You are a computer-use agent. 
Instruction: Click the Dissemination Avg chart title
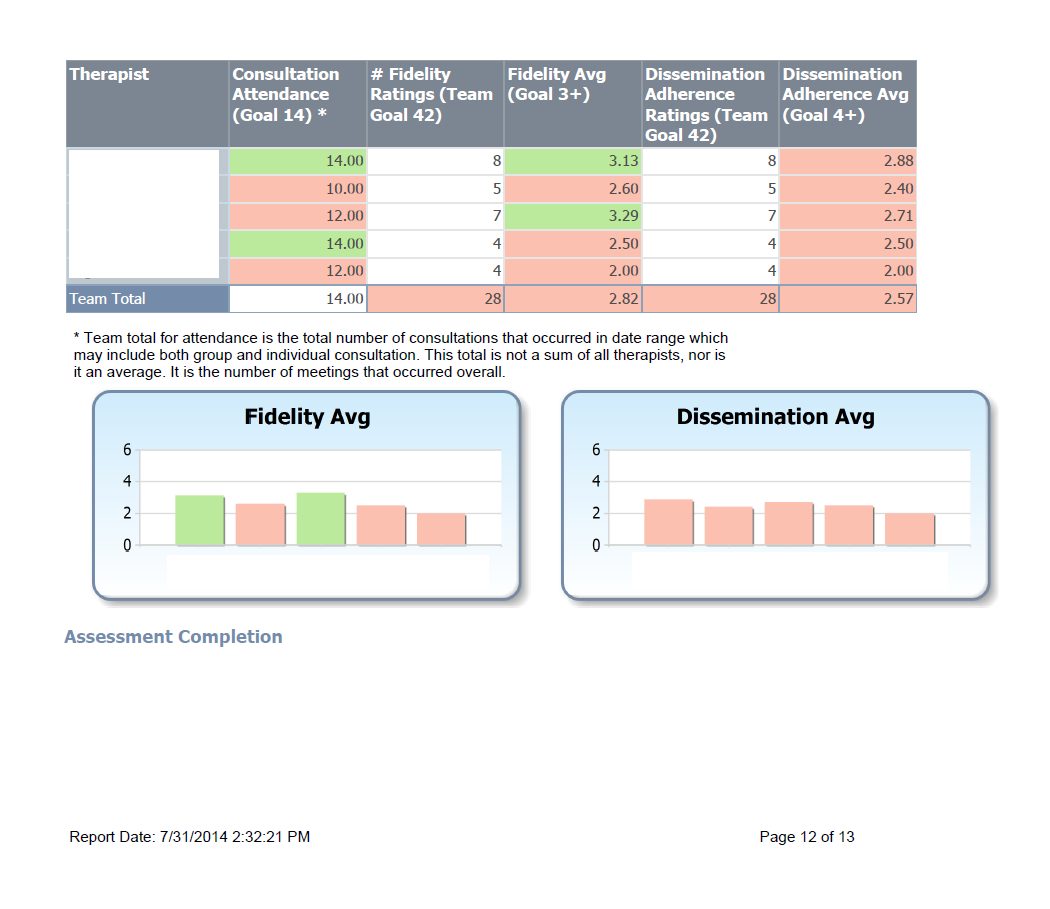775,417
